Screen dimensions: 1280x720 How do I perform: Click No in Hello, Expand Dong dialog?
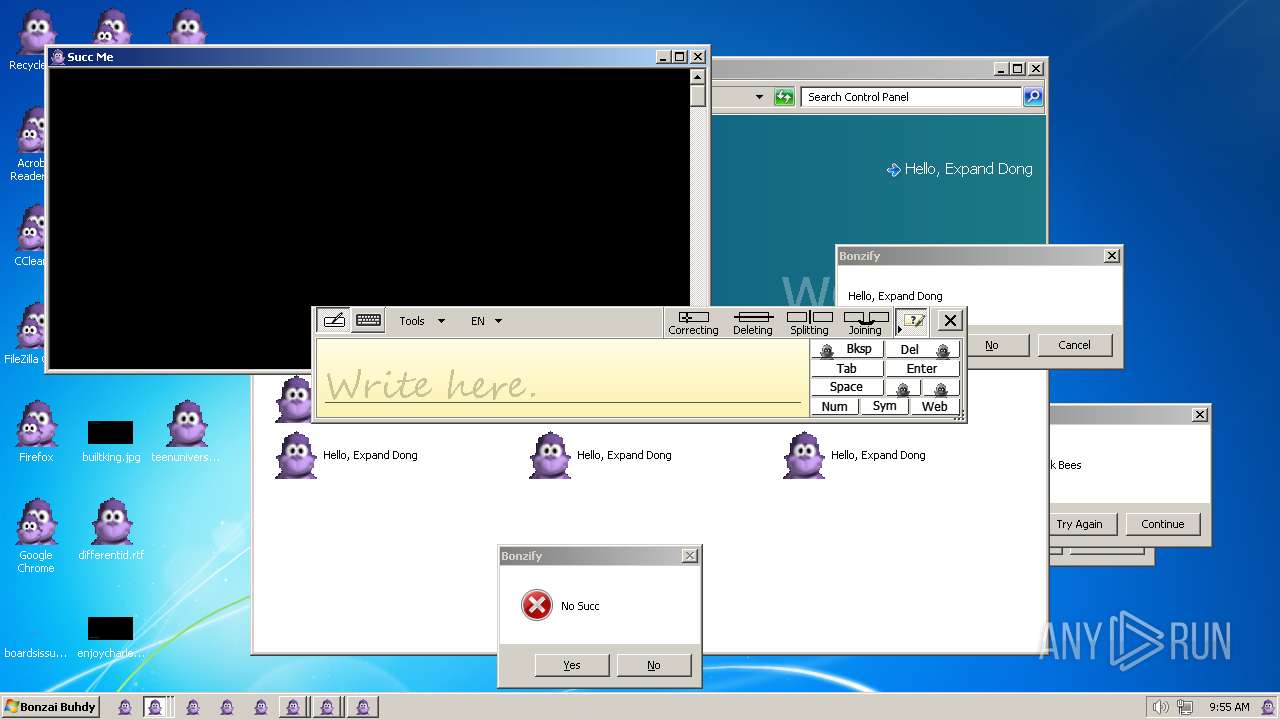(991, 345)
